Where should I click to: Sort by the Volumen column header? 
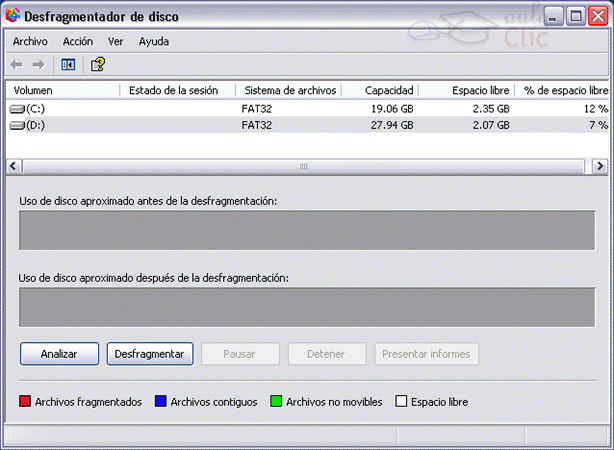pyautogui.click(x=63, y=90)
